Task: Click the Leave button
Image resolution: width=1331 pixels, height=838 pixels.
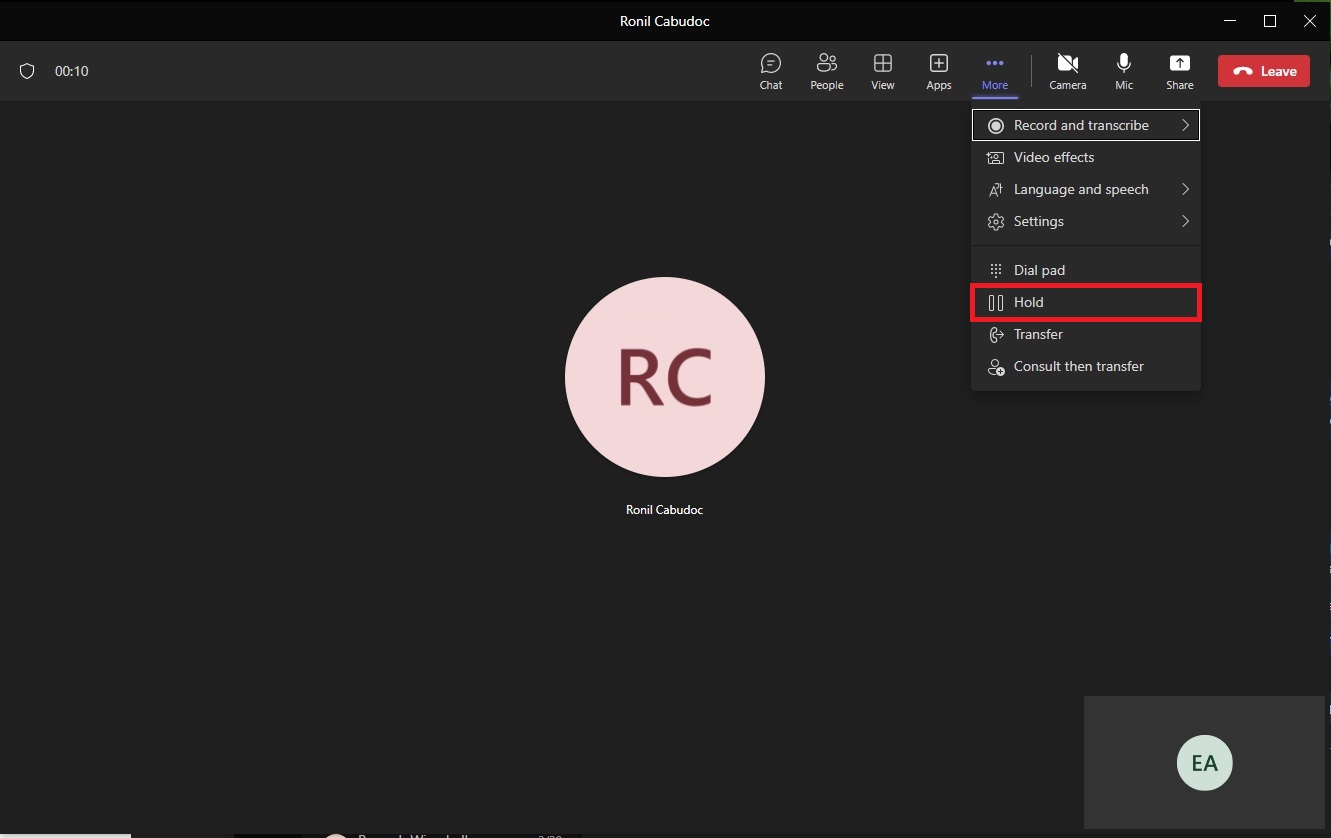Action: (x=1263, y=70)
